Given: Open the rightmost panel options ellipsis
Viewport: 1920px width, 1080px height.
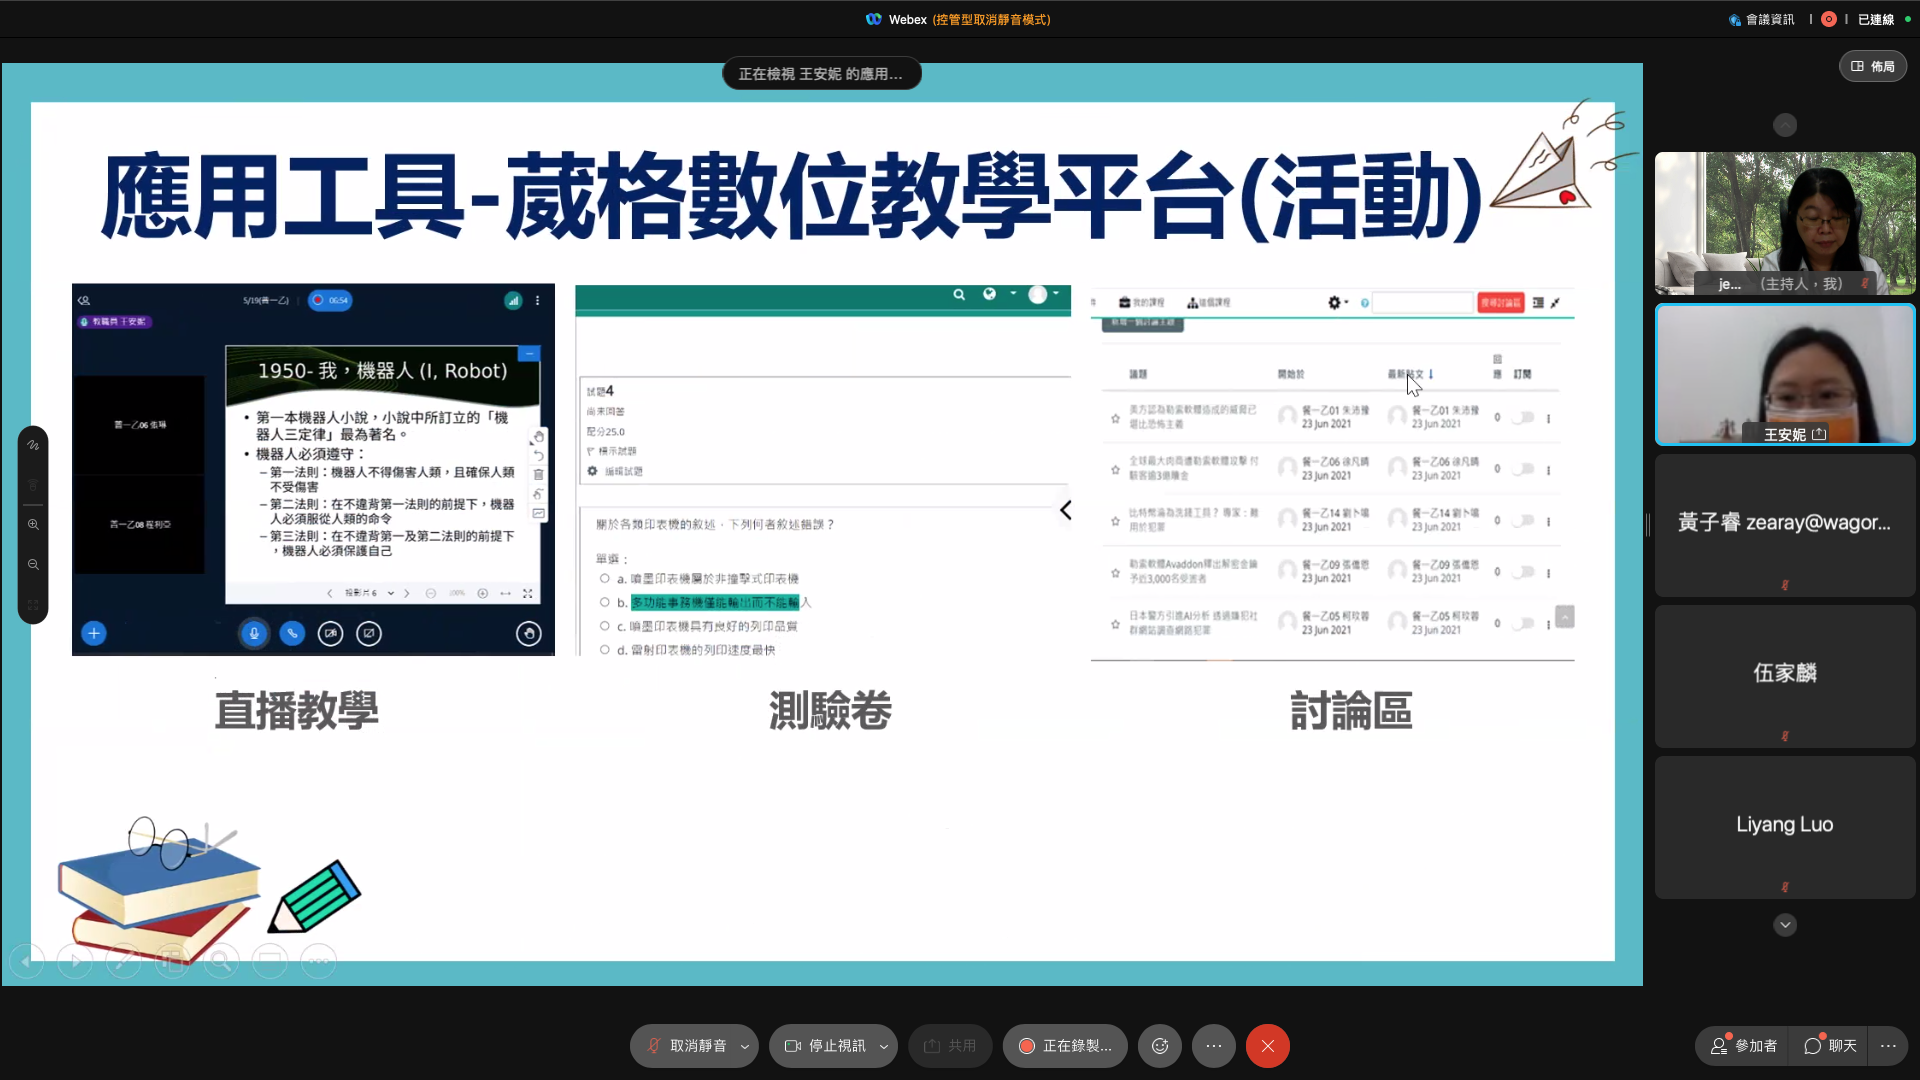Looking at the screenshot, I should click(x=1888, y=1046).
